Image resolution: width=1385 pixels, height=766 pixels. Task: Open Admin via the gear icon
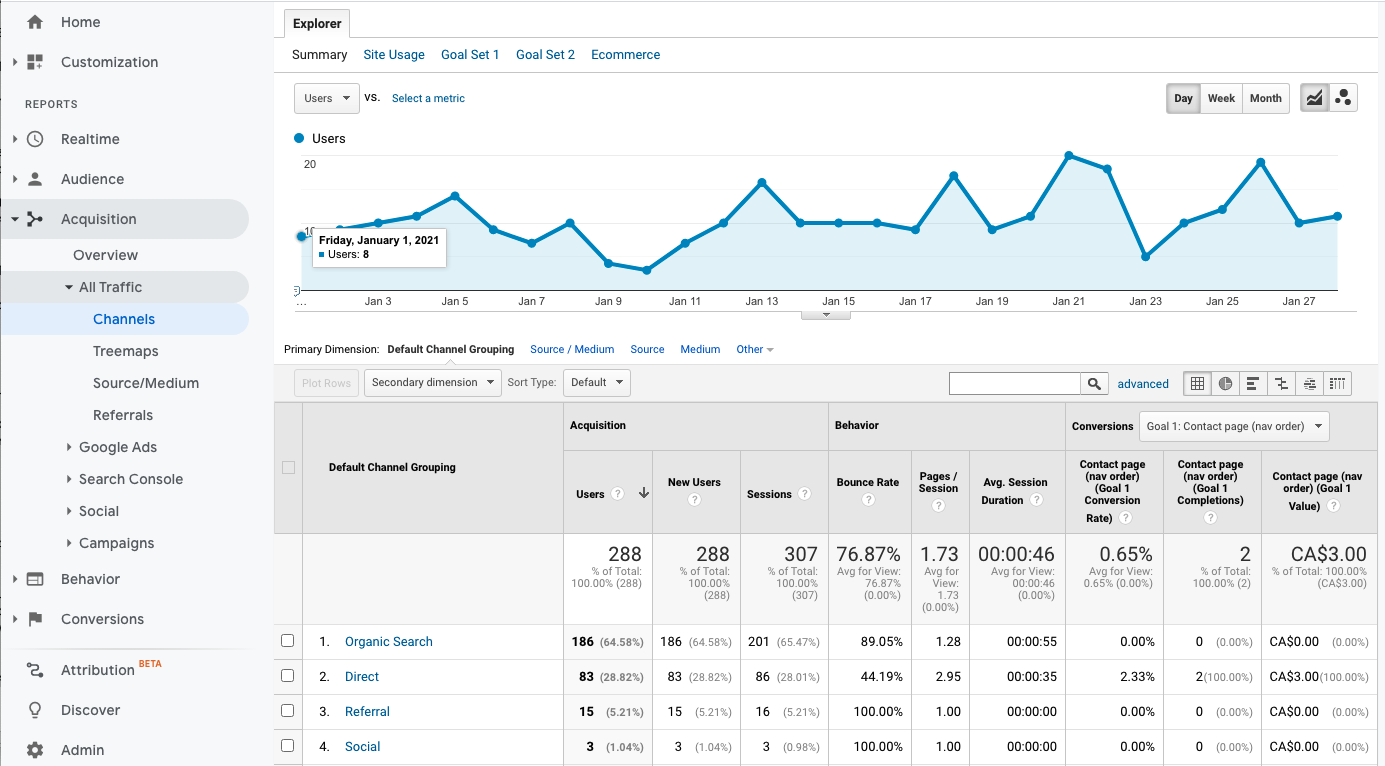(34, 750)
